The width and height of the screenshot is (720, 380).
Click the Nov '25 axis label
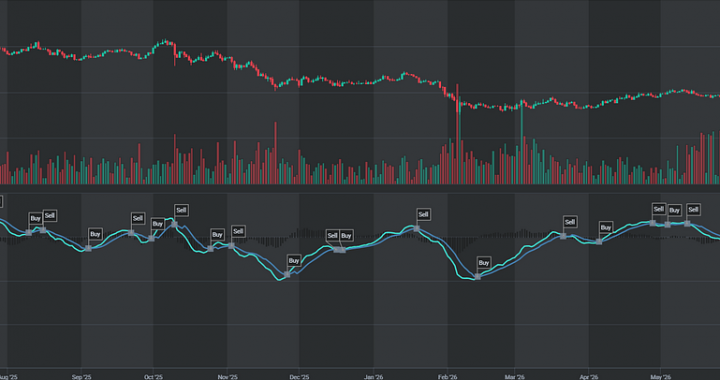(228, 377)
